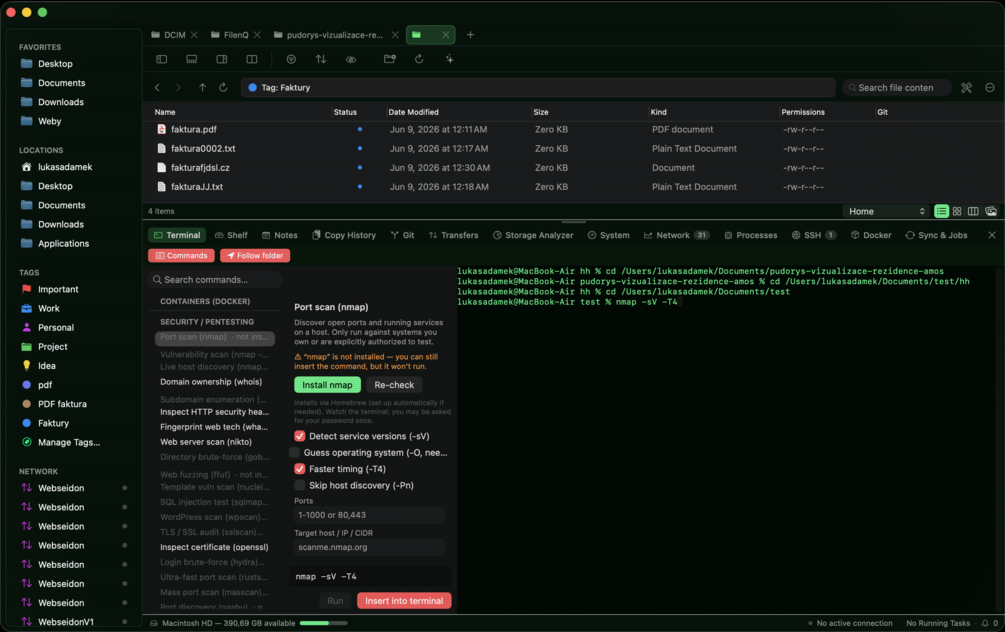The image size is (1005, 632).
Task: Go forward with the right chevron
Action: tap(178, 87)
